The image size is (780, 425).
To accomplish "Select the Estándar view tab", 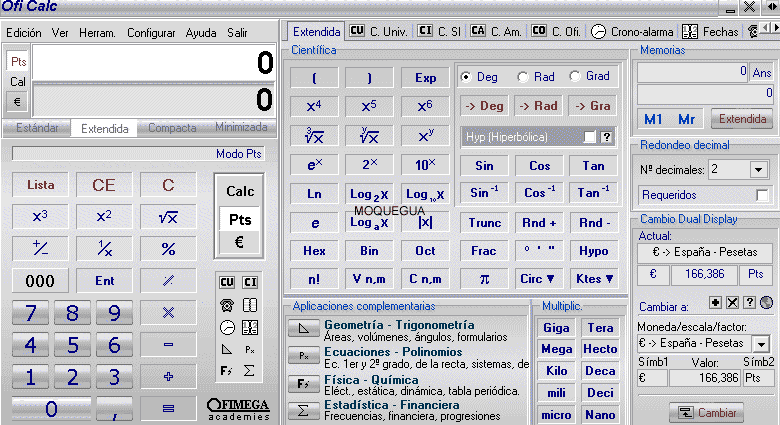I will pyautogui.click(x=37, y=128).
